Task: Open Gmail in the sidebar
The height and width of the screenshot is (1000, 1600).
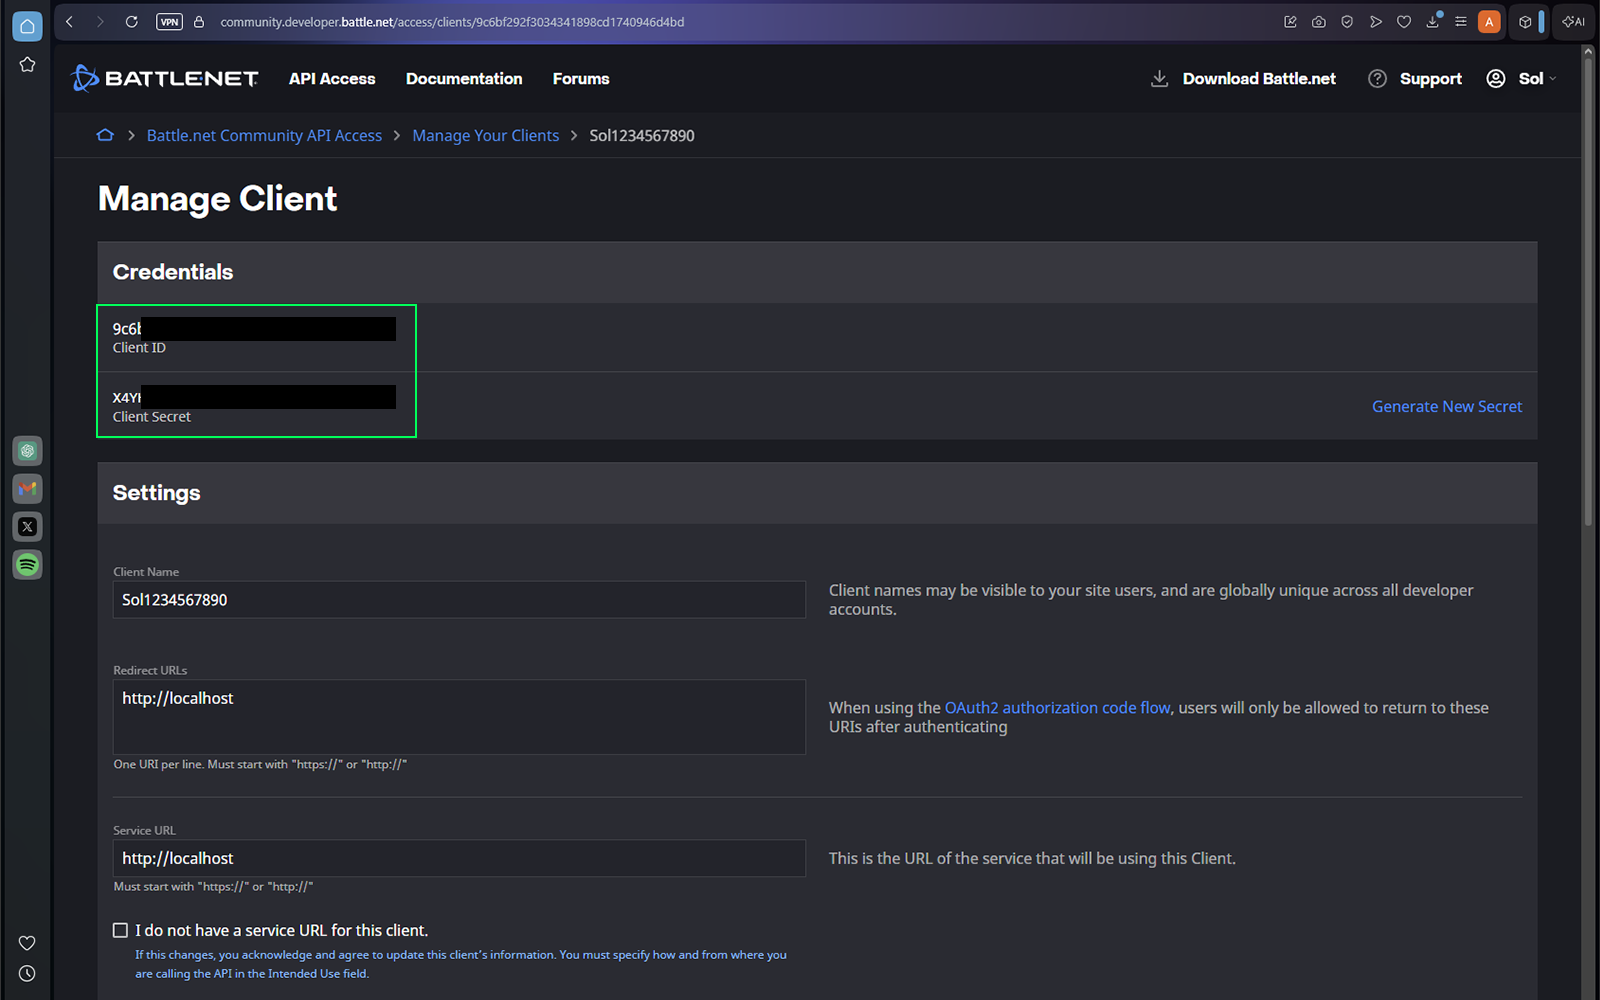Action: (27, 489)
